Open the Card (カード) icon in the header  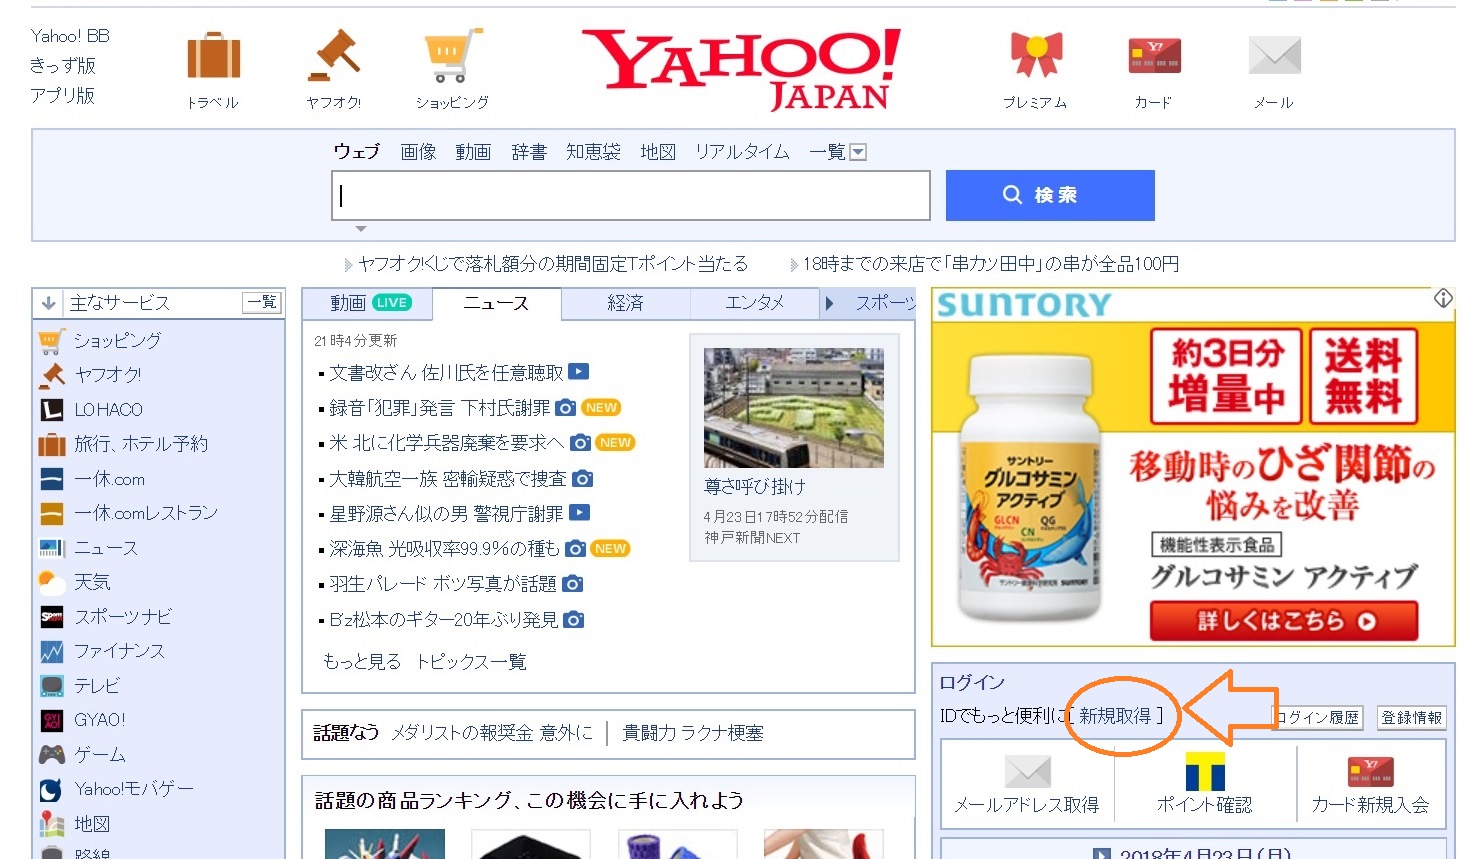[1154, 55]
